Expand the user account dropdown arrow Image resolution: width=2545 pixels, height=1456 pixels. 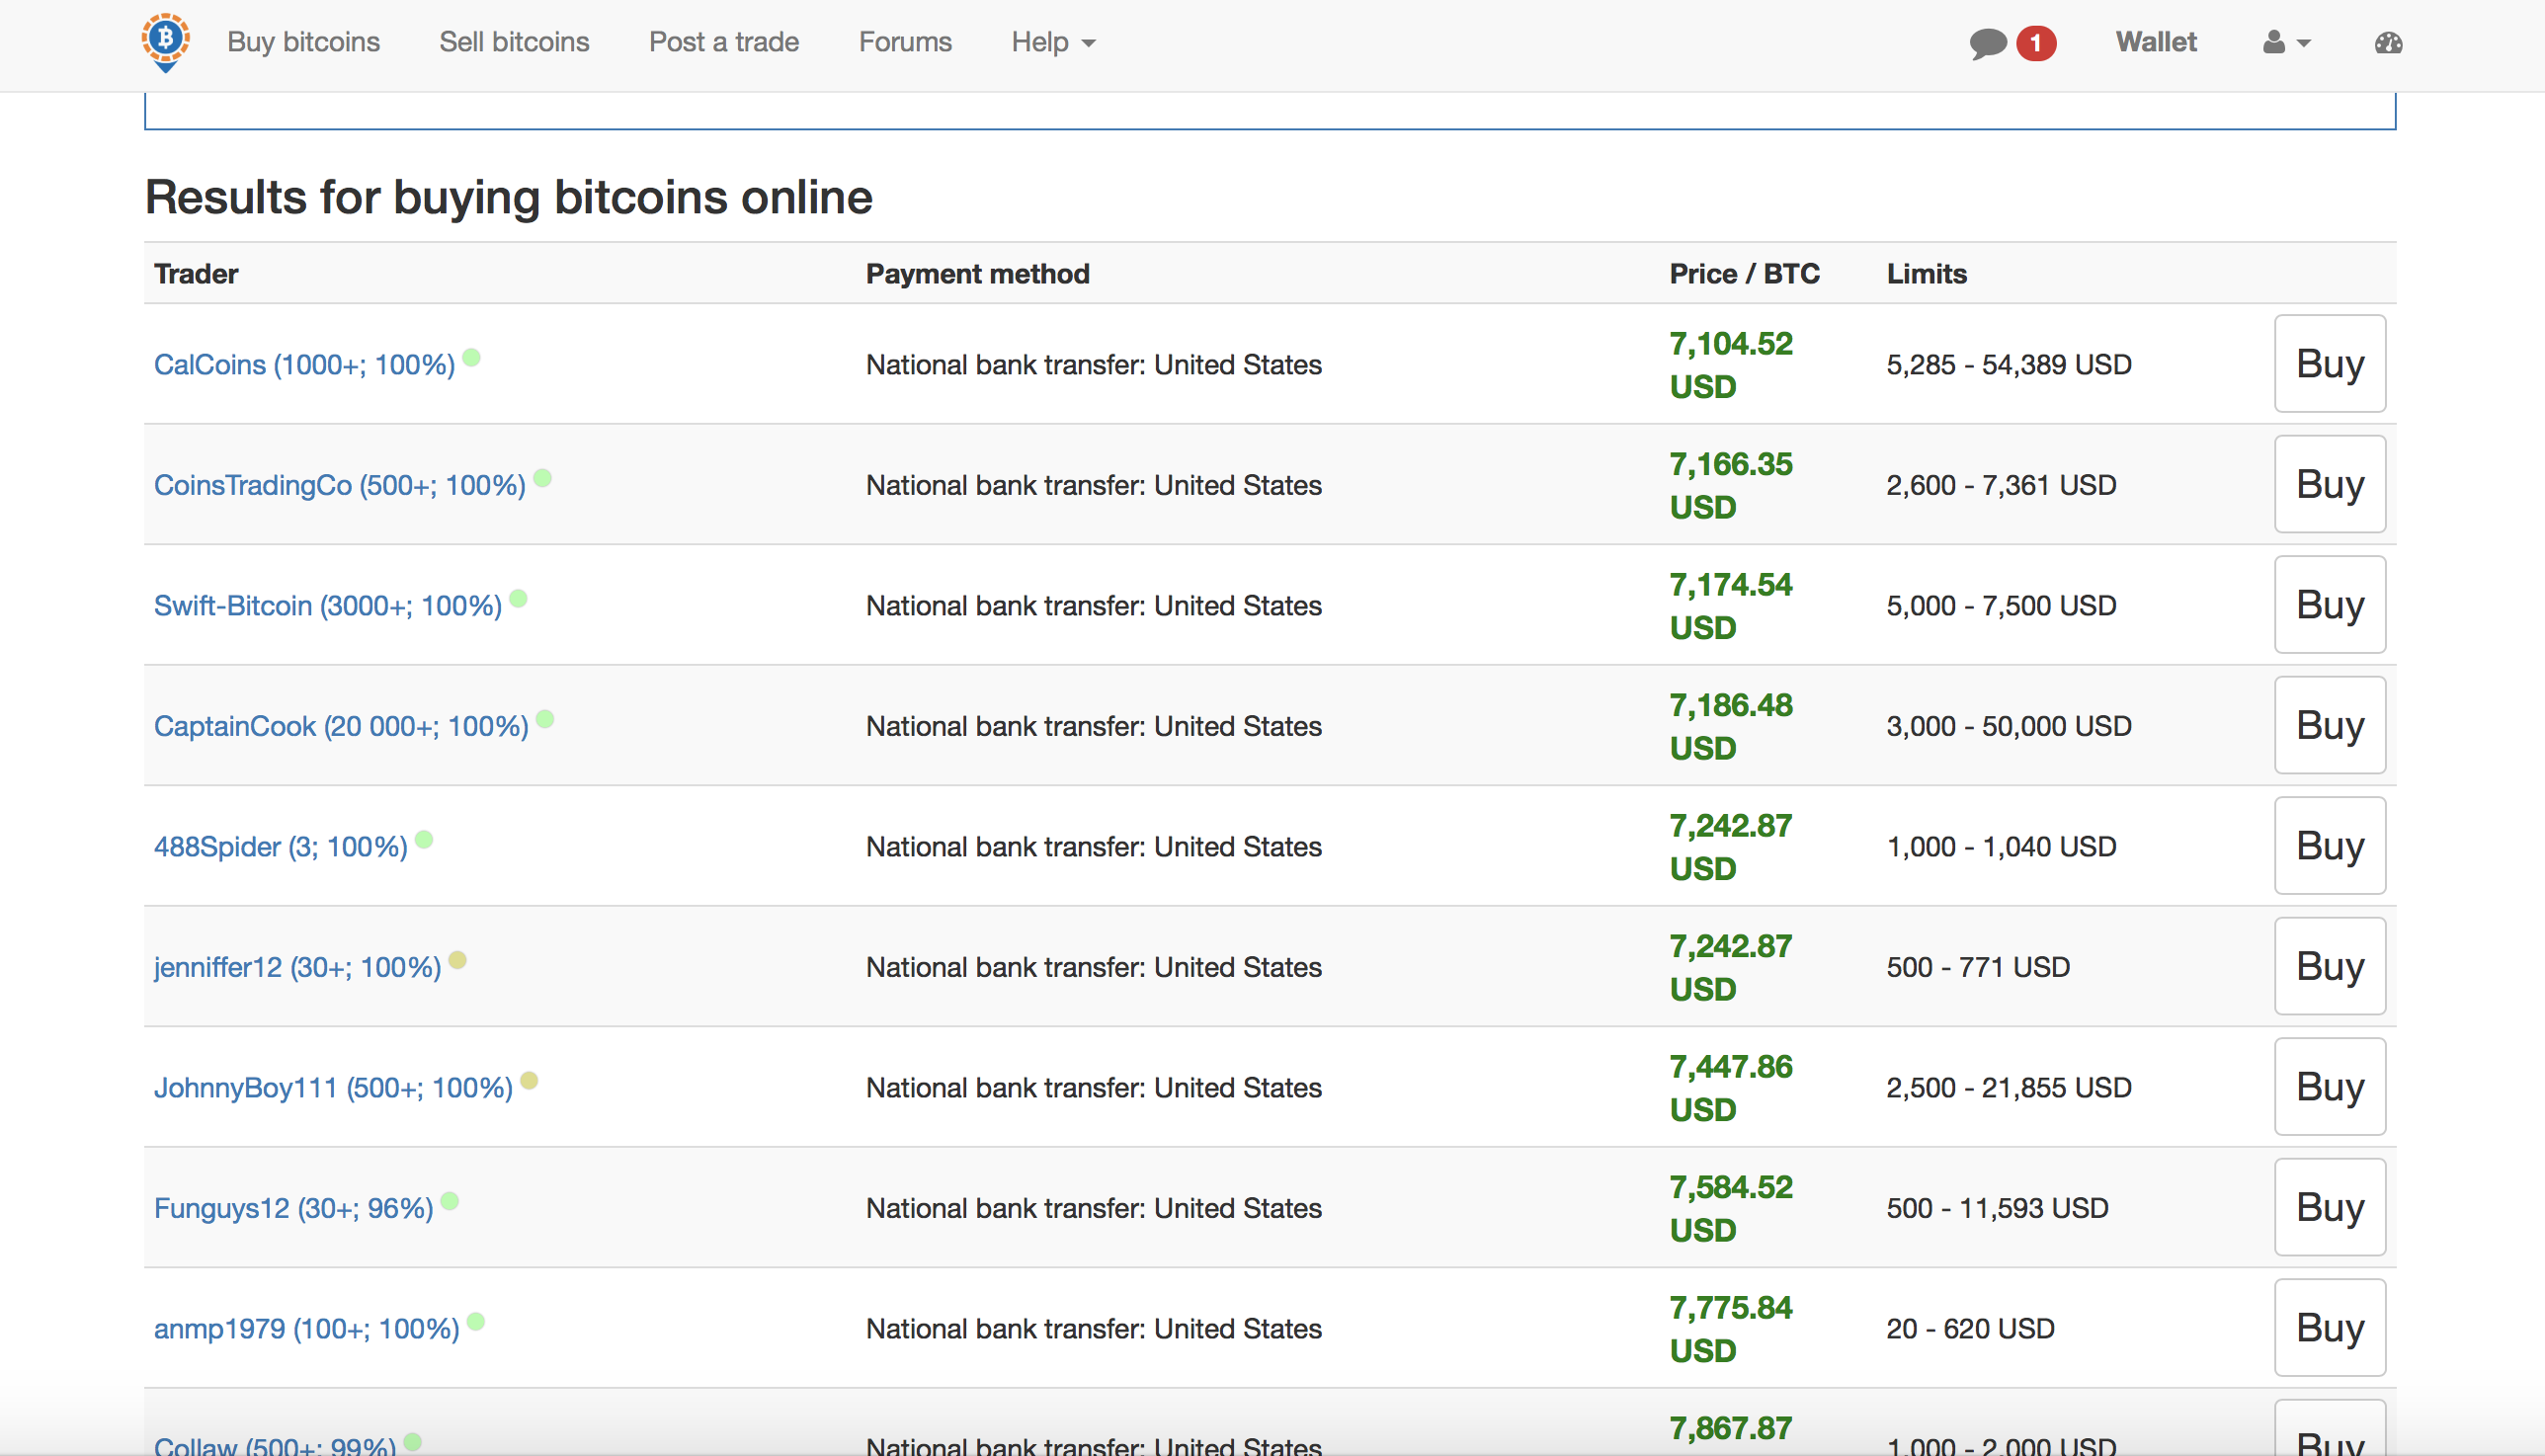tap(2304, 43)
